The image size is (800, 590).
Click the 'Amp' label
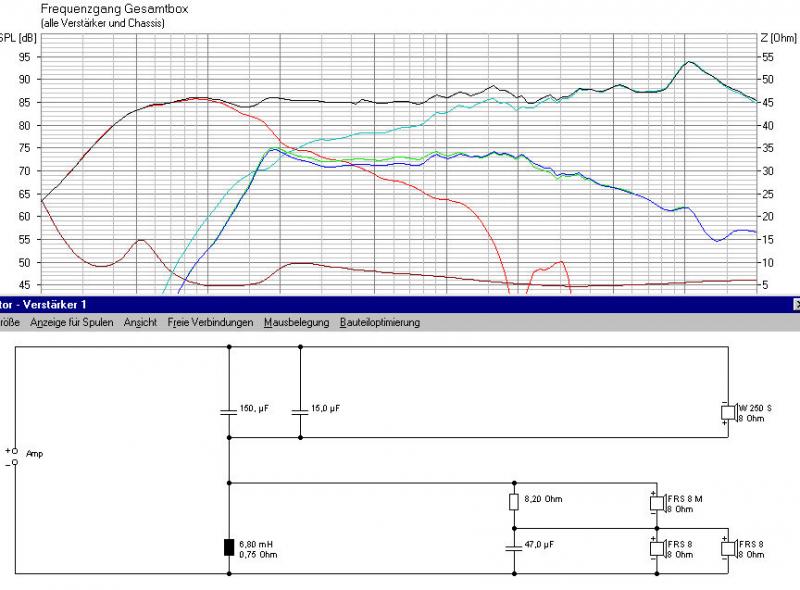tap(34, 454)
